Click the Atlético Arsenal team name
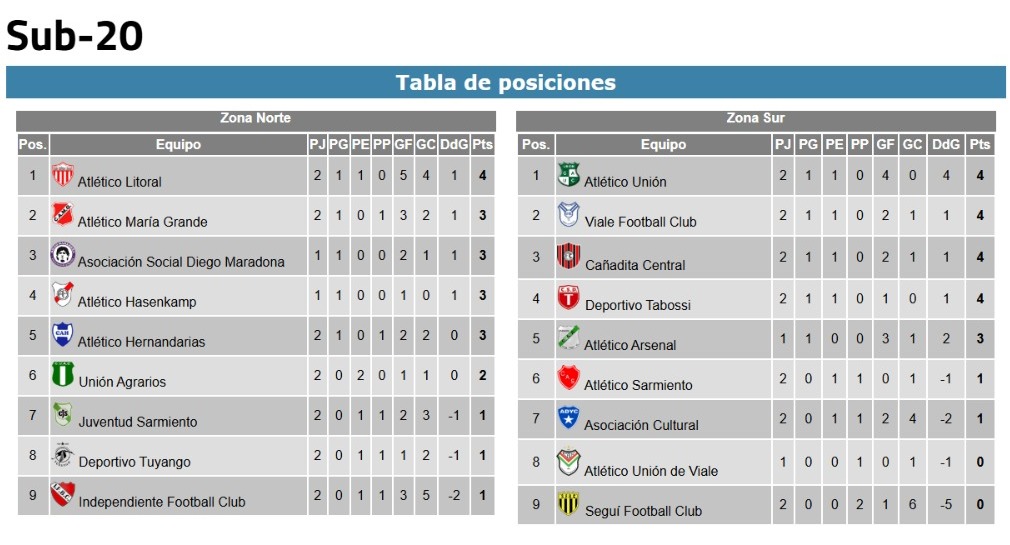This screenshot has width=1010, height=545. pos(630,345)
